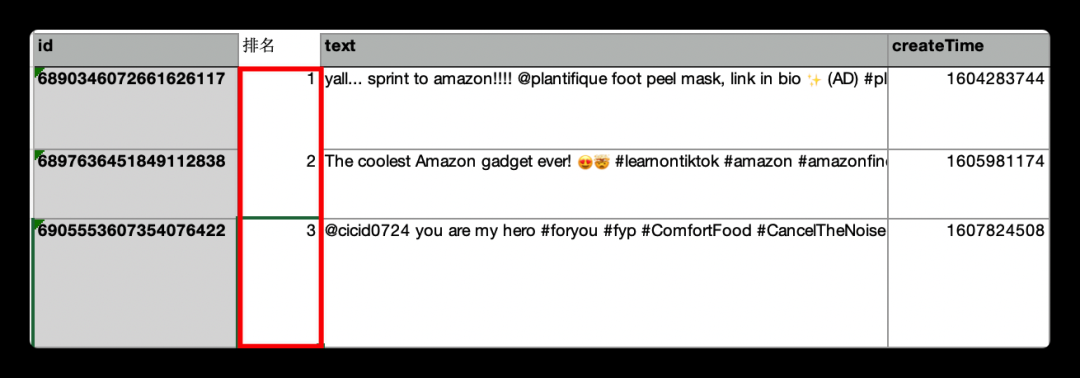Click the createTime cell 1605981174

click(x=968, y=183)
